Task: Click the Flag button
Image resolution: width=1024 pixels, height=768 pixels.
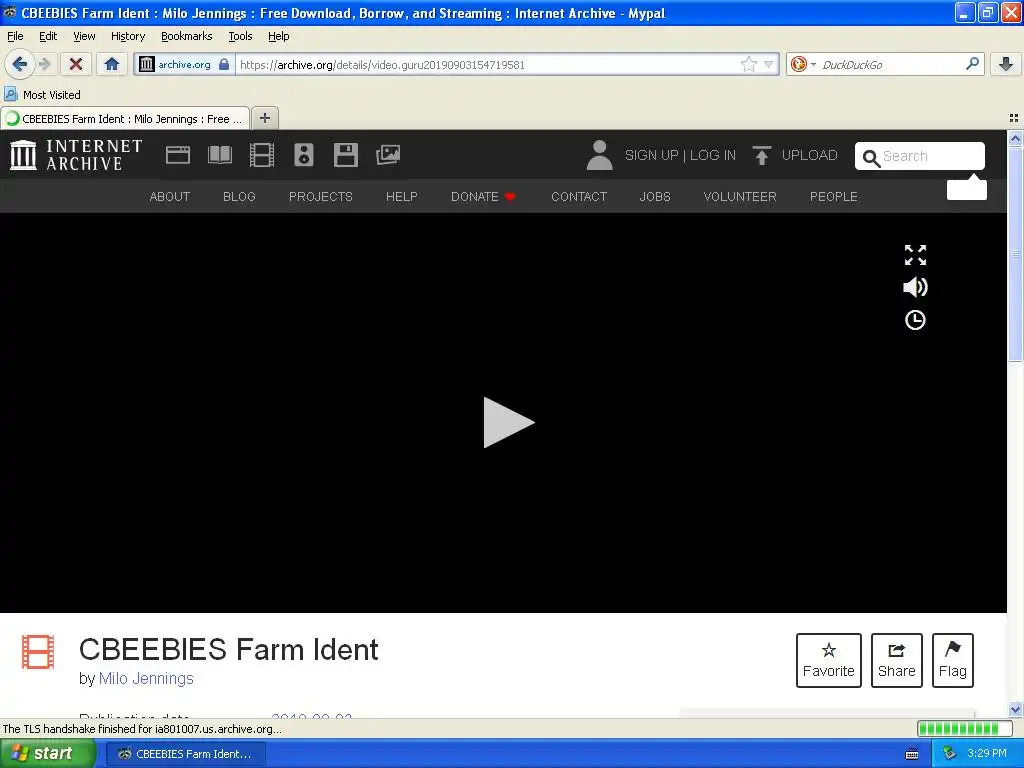Action: click(953, 660)
